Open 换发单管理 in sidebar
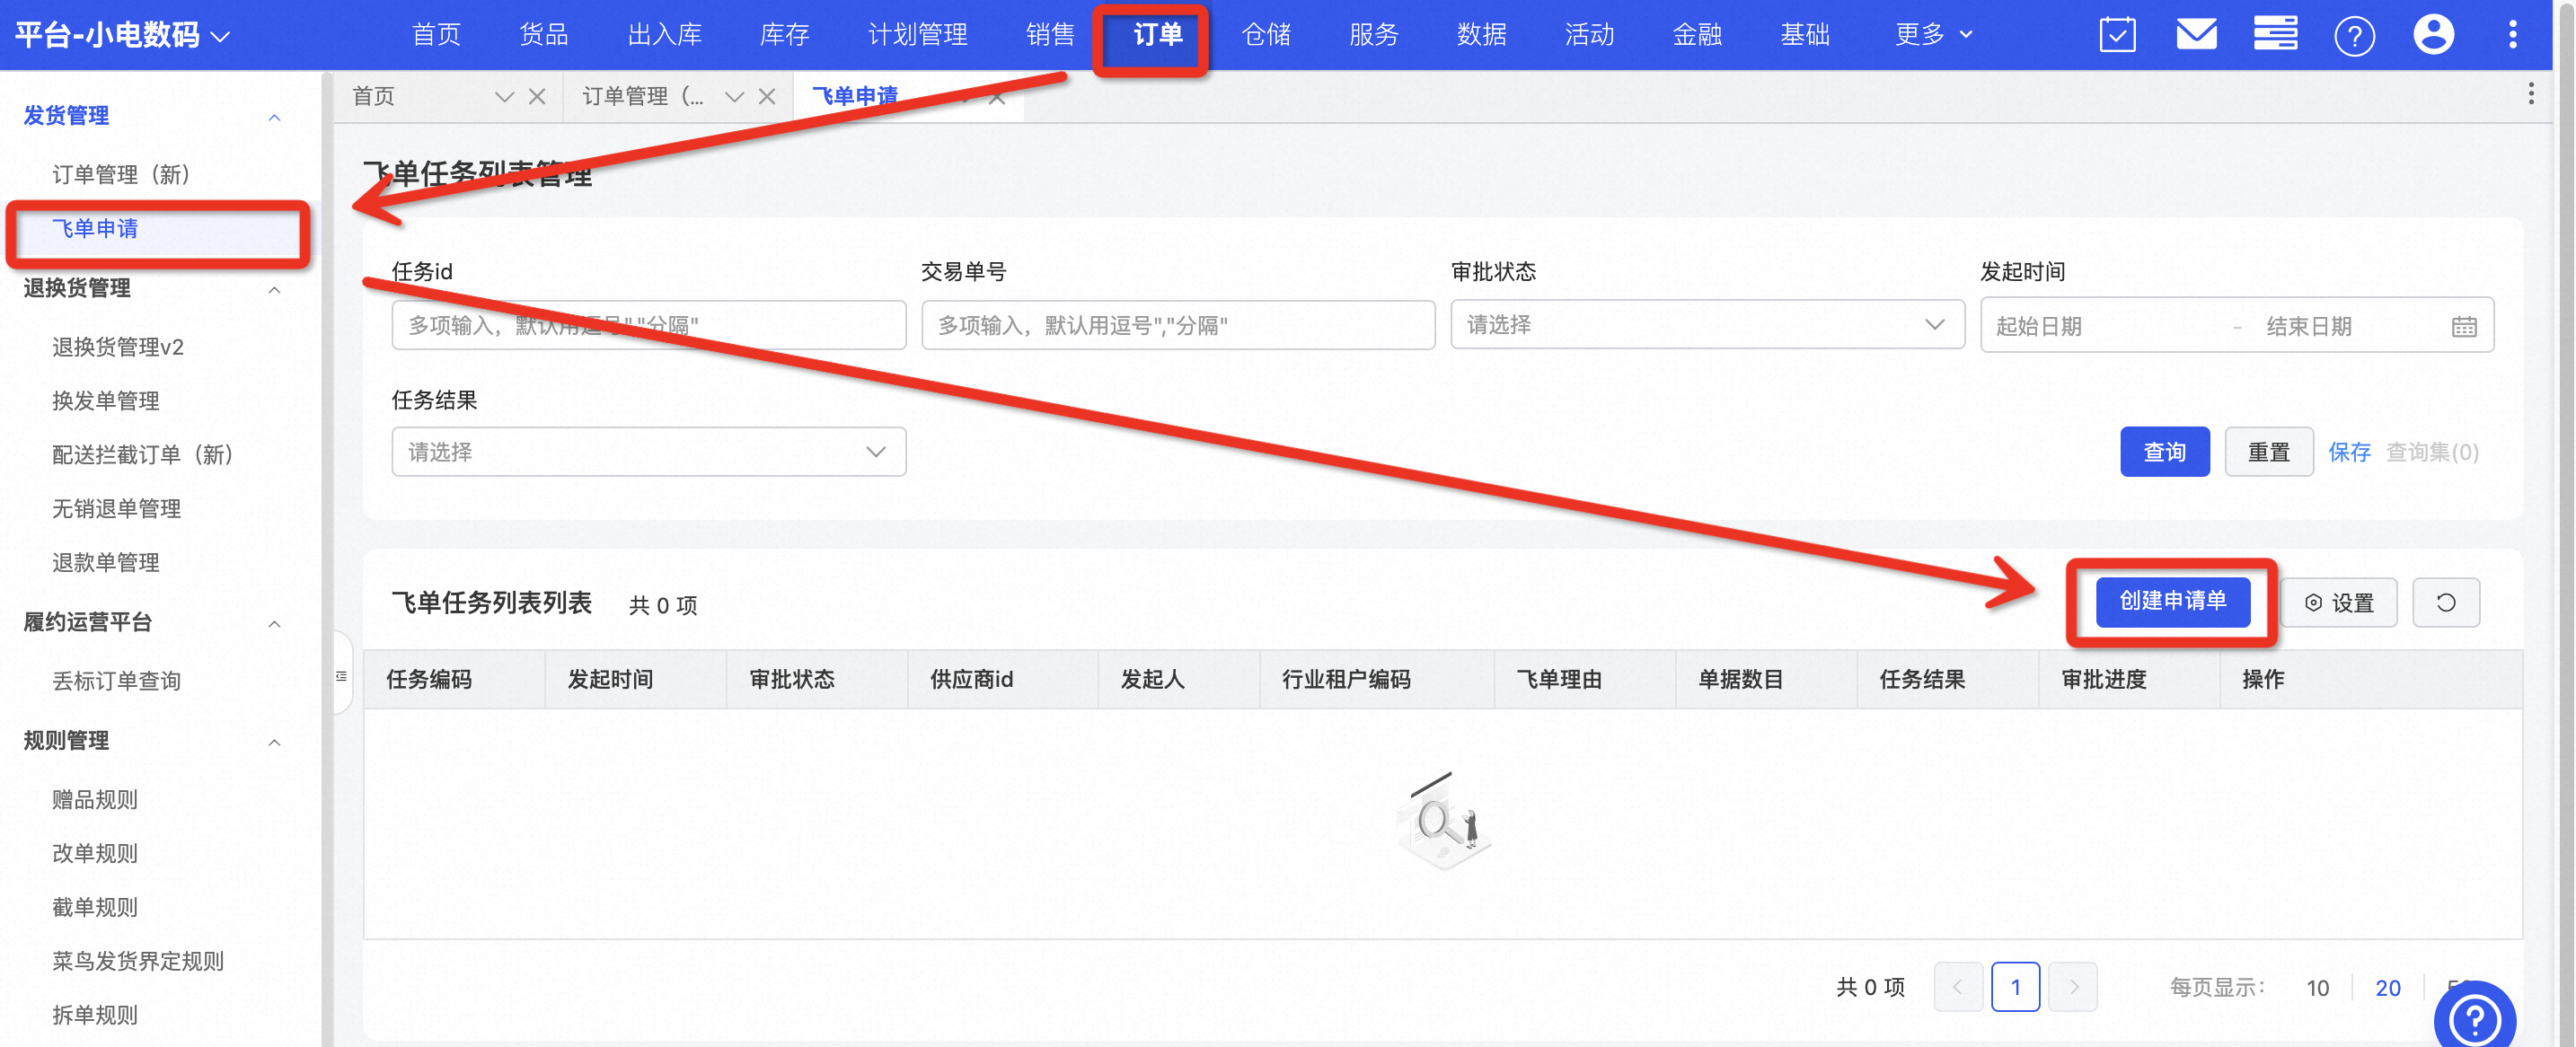This screenshot has height=1047, width=2576. click(105, 401)
